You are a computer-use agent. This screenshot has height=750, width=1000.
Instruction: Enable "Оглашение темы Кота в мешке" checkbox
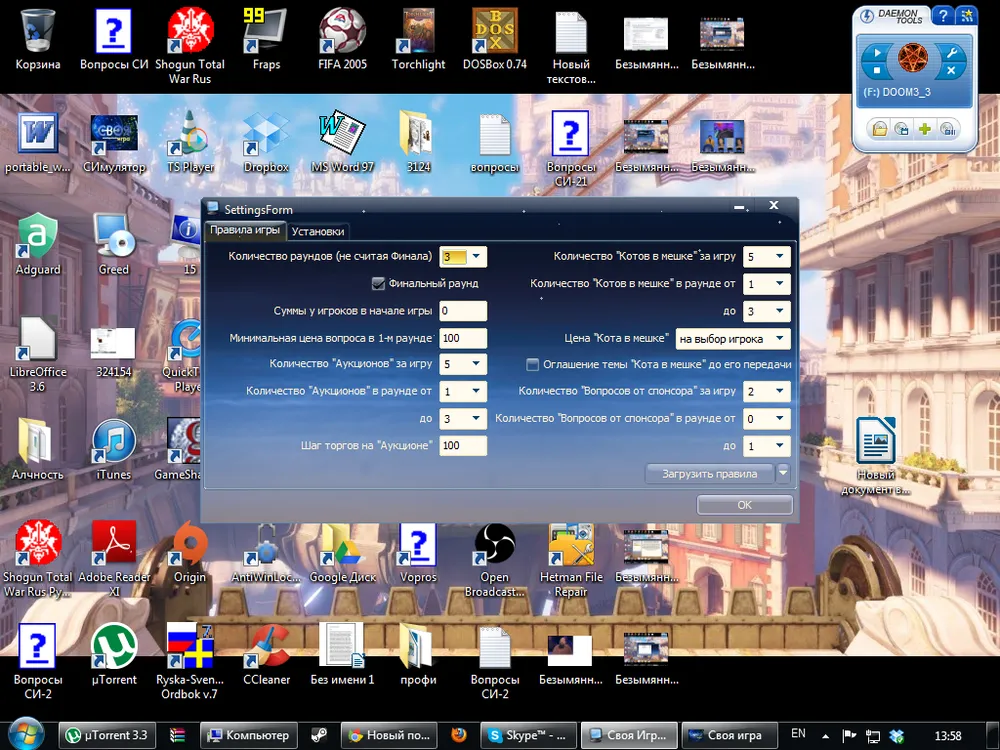[533, 364]
